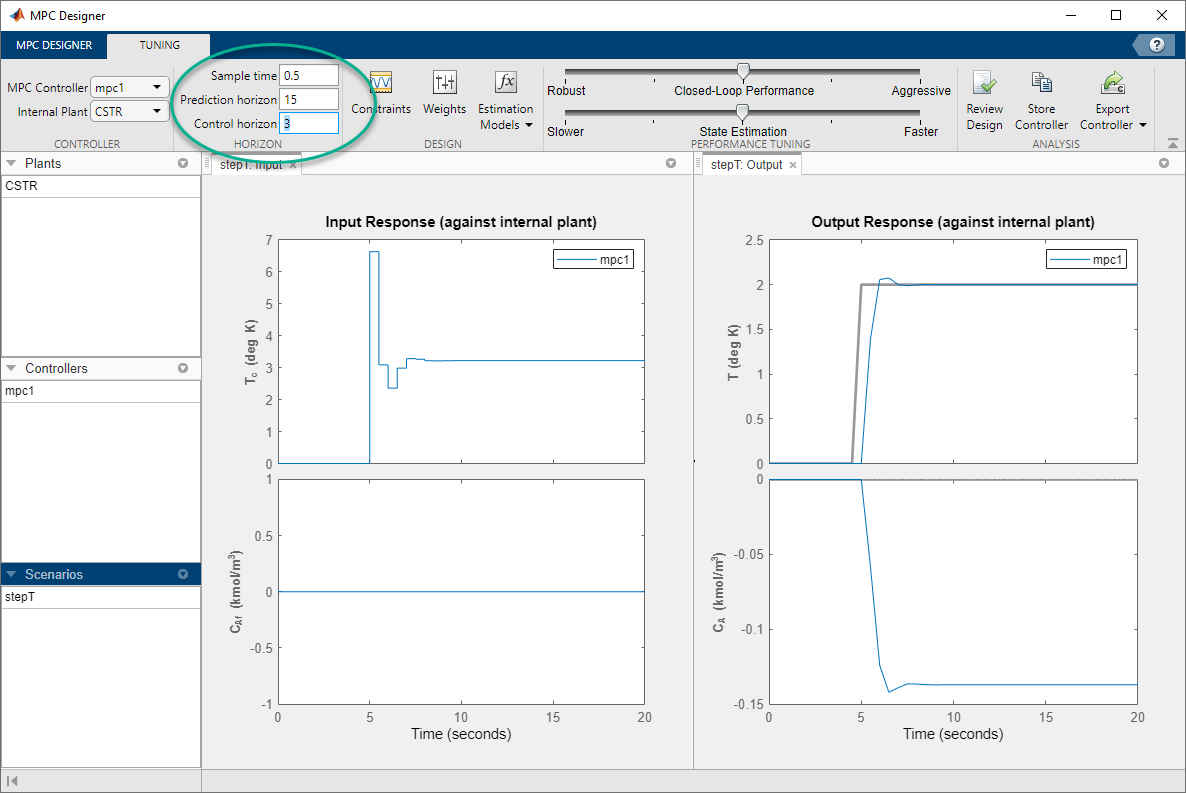The height and width of the screenshot is (793, 1186).
Task: Select the stepT: Output document tab
Action: (745, 164)
